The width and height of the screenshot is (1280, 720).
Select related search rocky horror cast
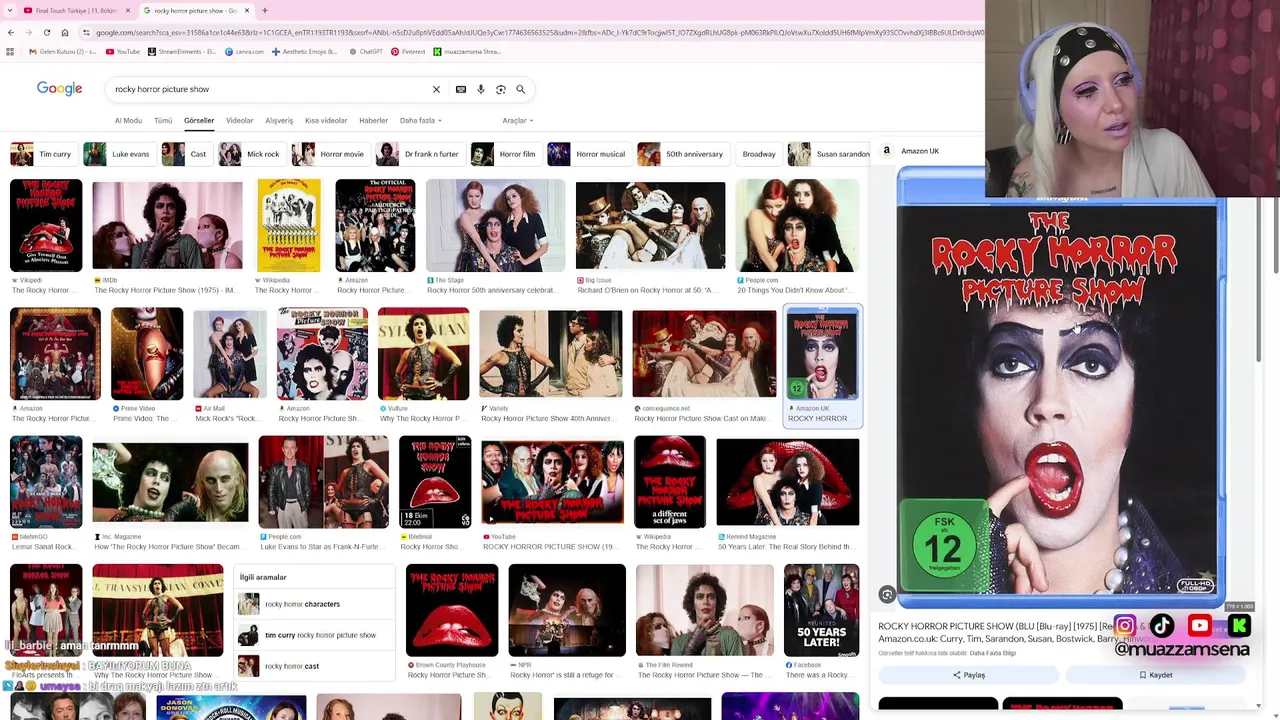[315, 666]
